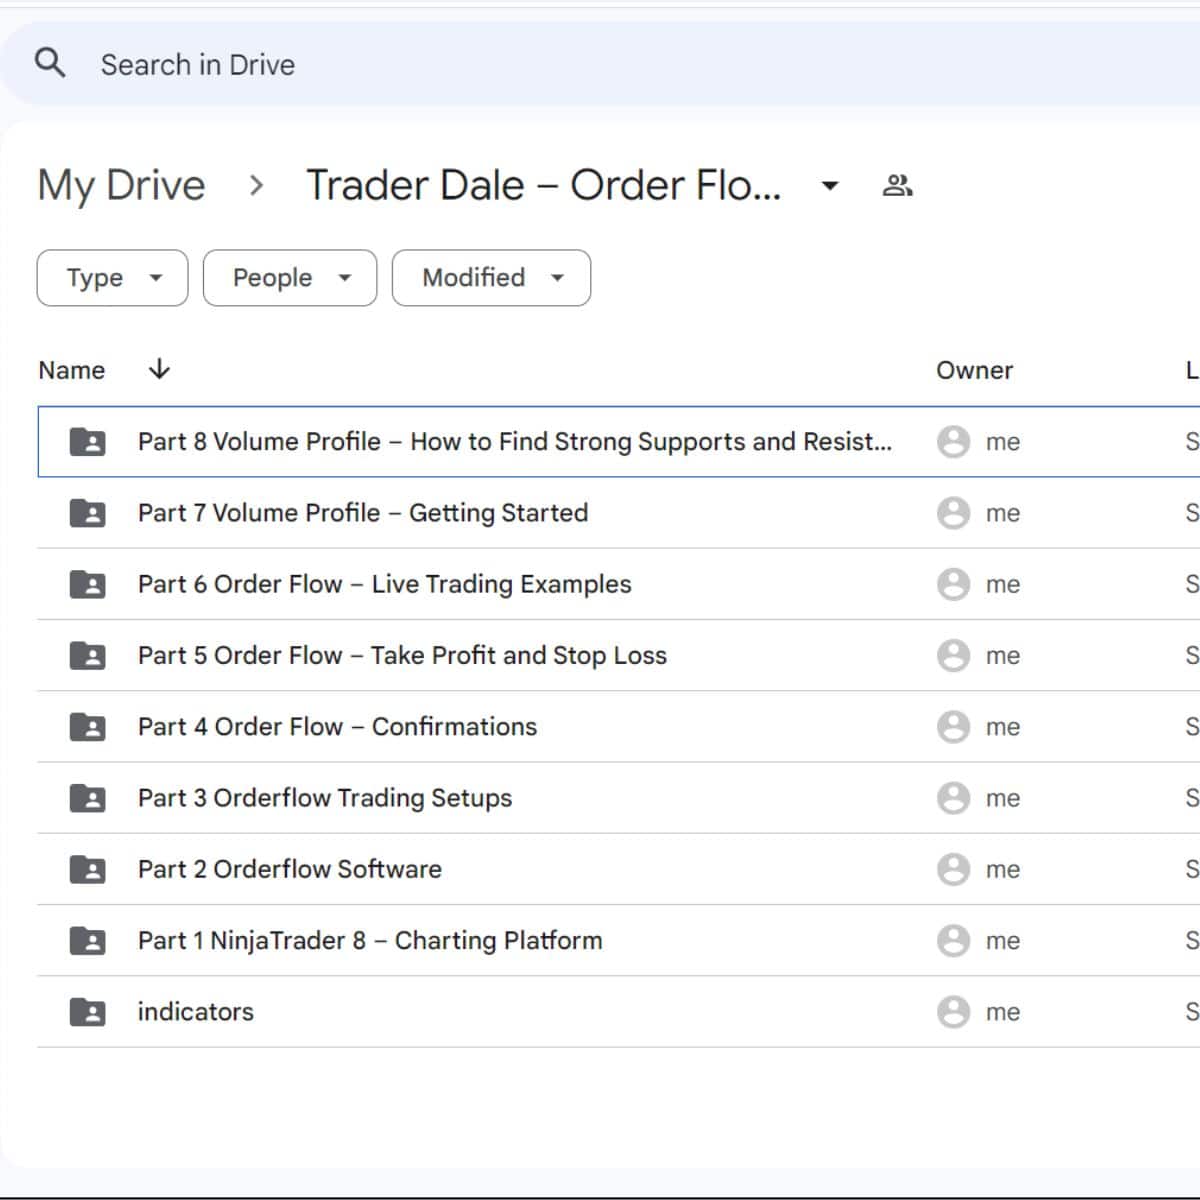1200x1200 pixels.
Task: Toggle name sort direction arrow
Action: pyautogui.click(x=159, y=370)
